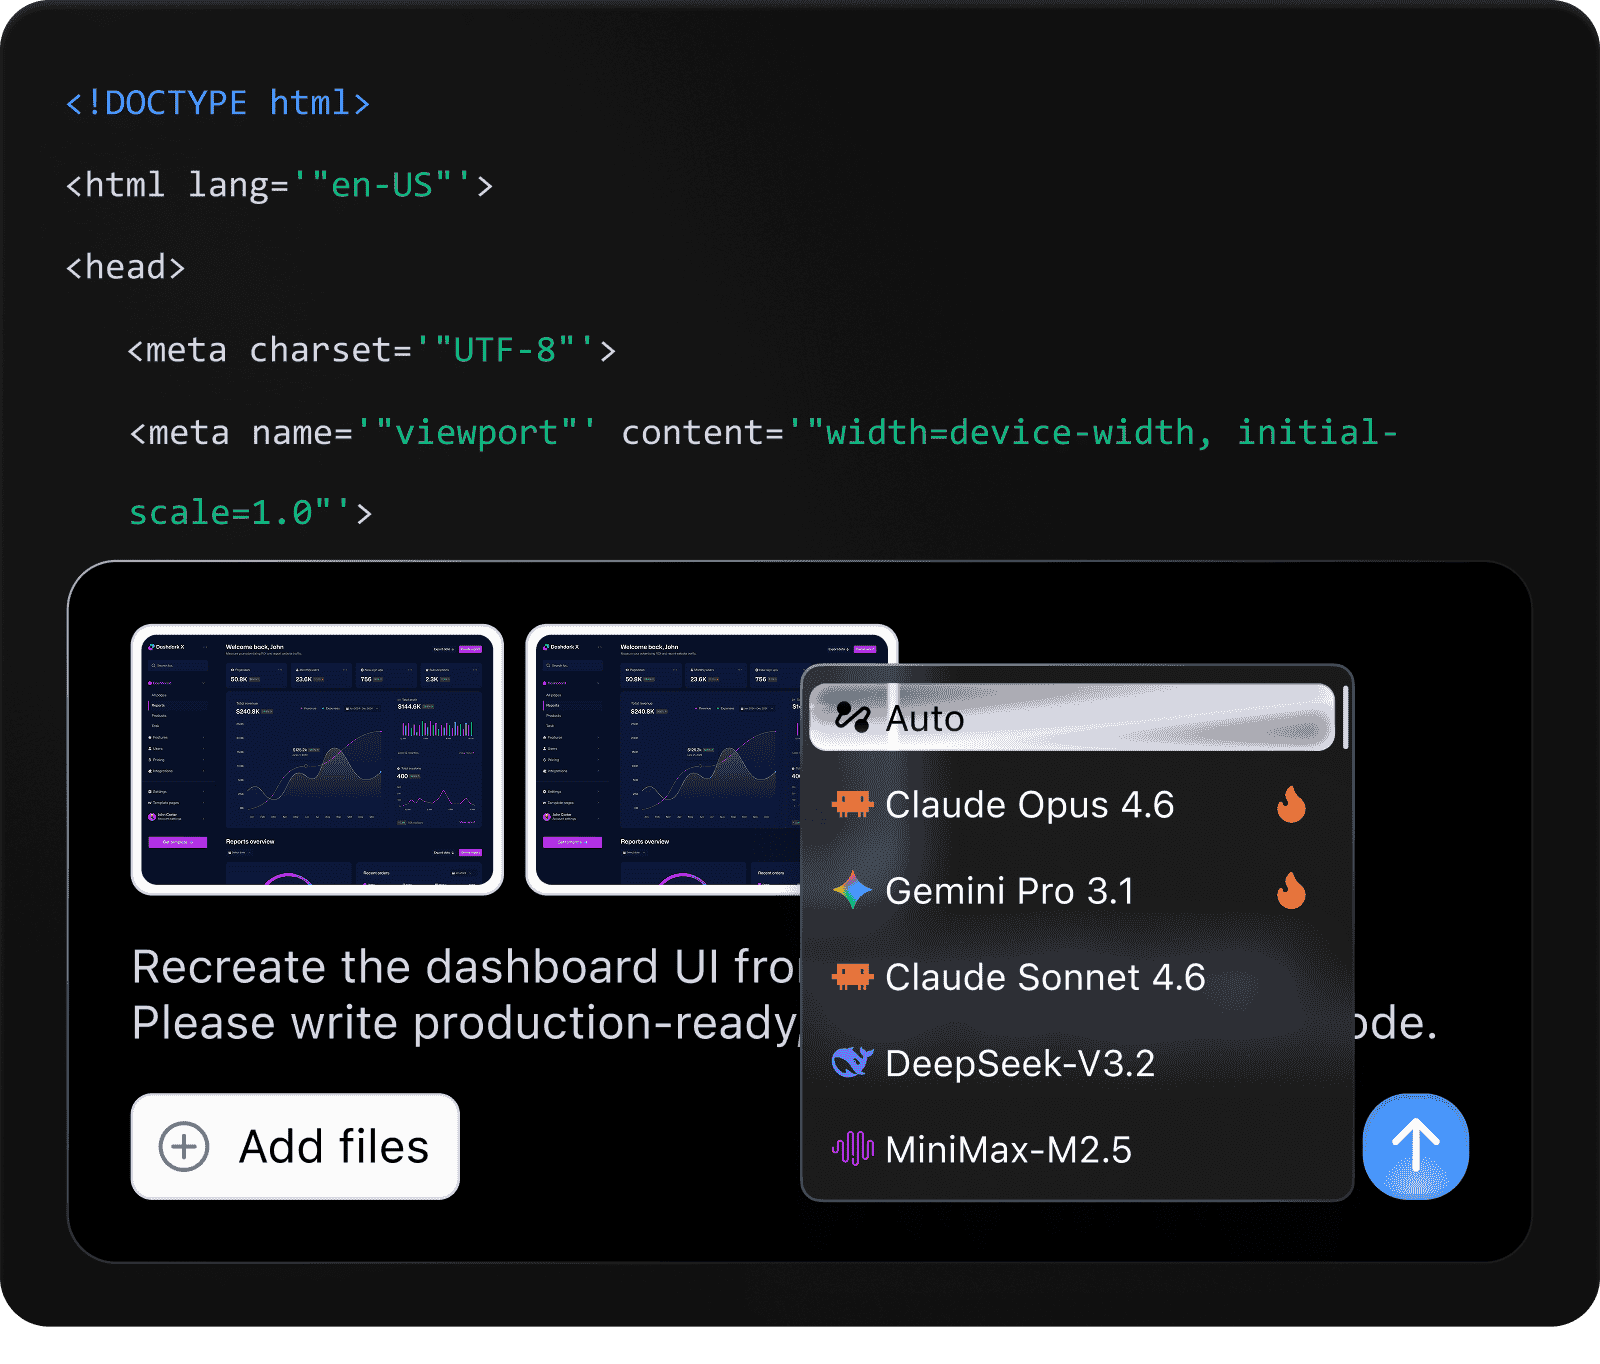Send the prompt with the blue arrow button

(x=1416, y=1146)
